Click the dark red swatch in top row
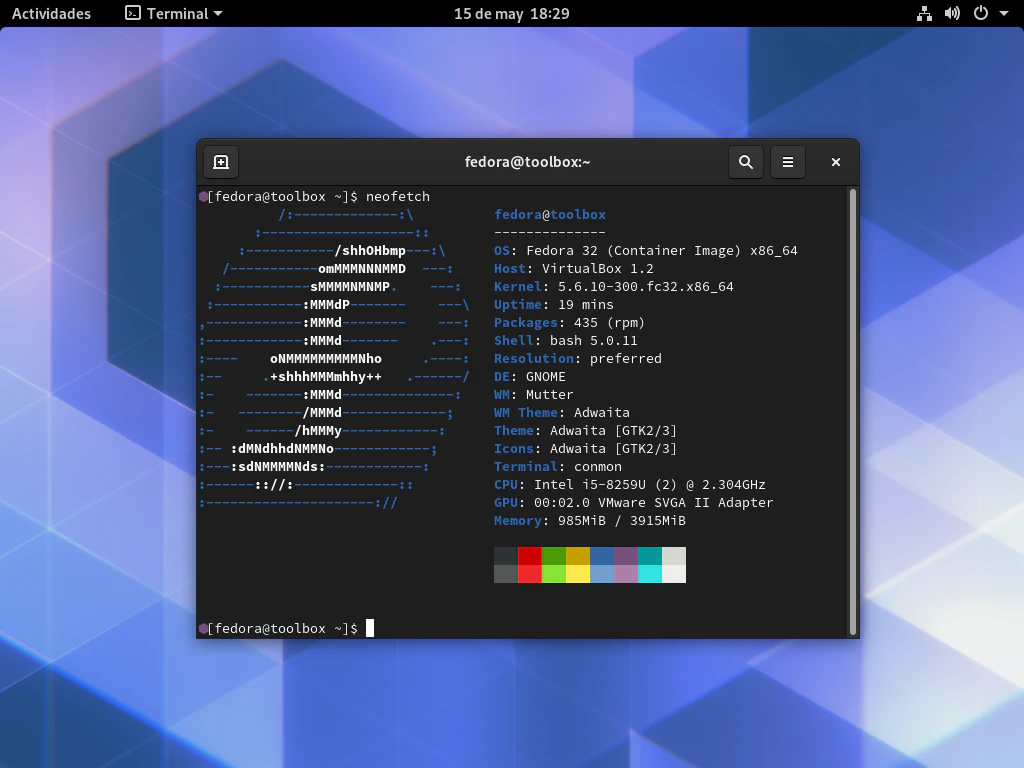1024x768 pixels. 530,556
